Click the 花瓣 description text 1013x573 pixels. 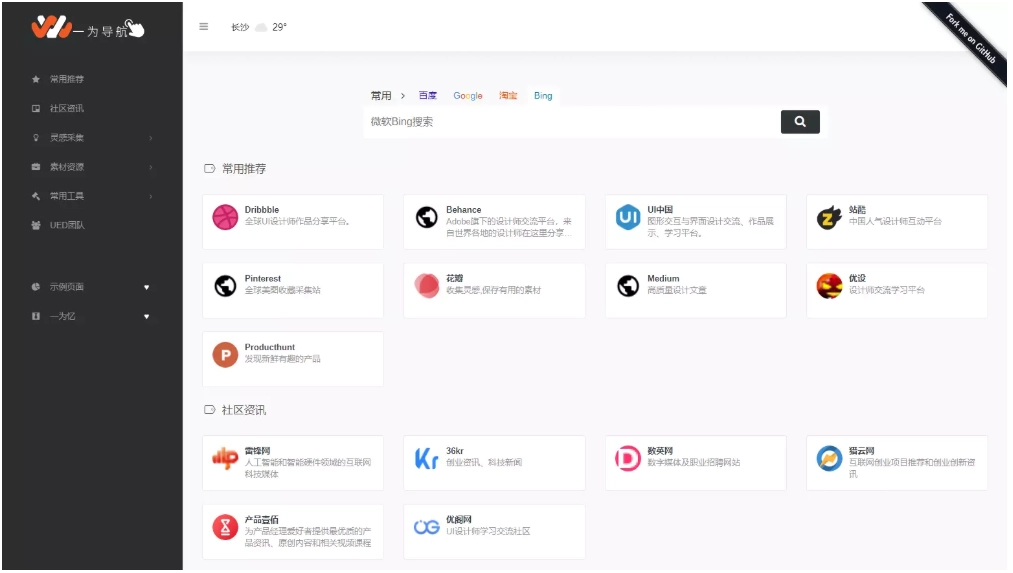click(x=493, y=290)
